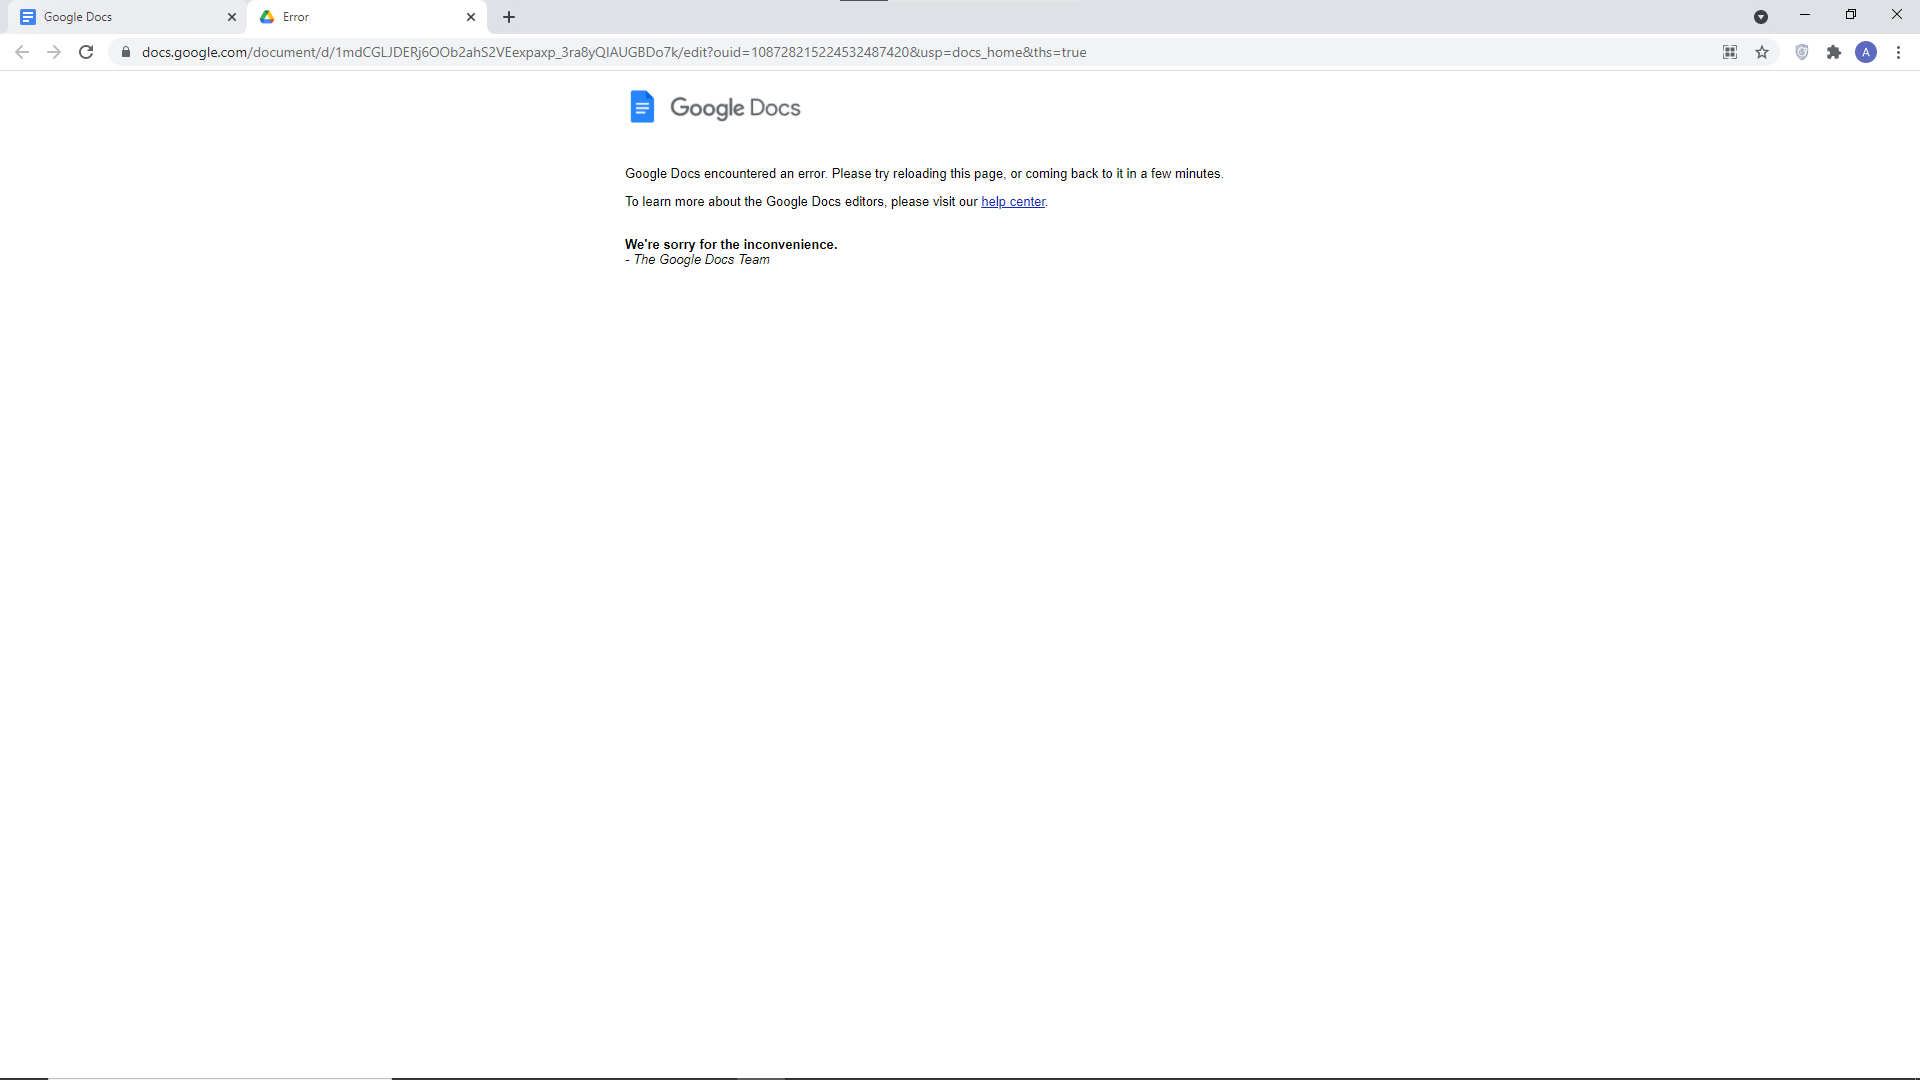This screenshot has width=1920, height=1080.
Task: Close the Error tab
Action: tap(471, 17)
